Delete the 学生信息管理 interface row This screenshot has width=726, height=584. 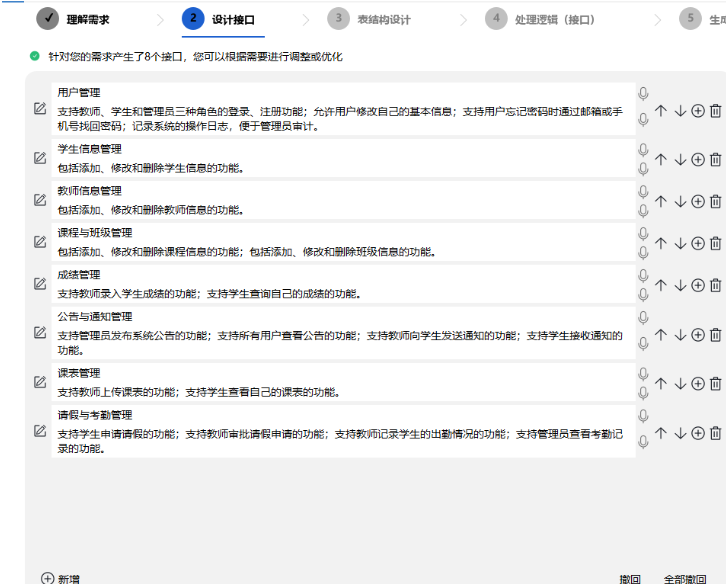[715, 159]
